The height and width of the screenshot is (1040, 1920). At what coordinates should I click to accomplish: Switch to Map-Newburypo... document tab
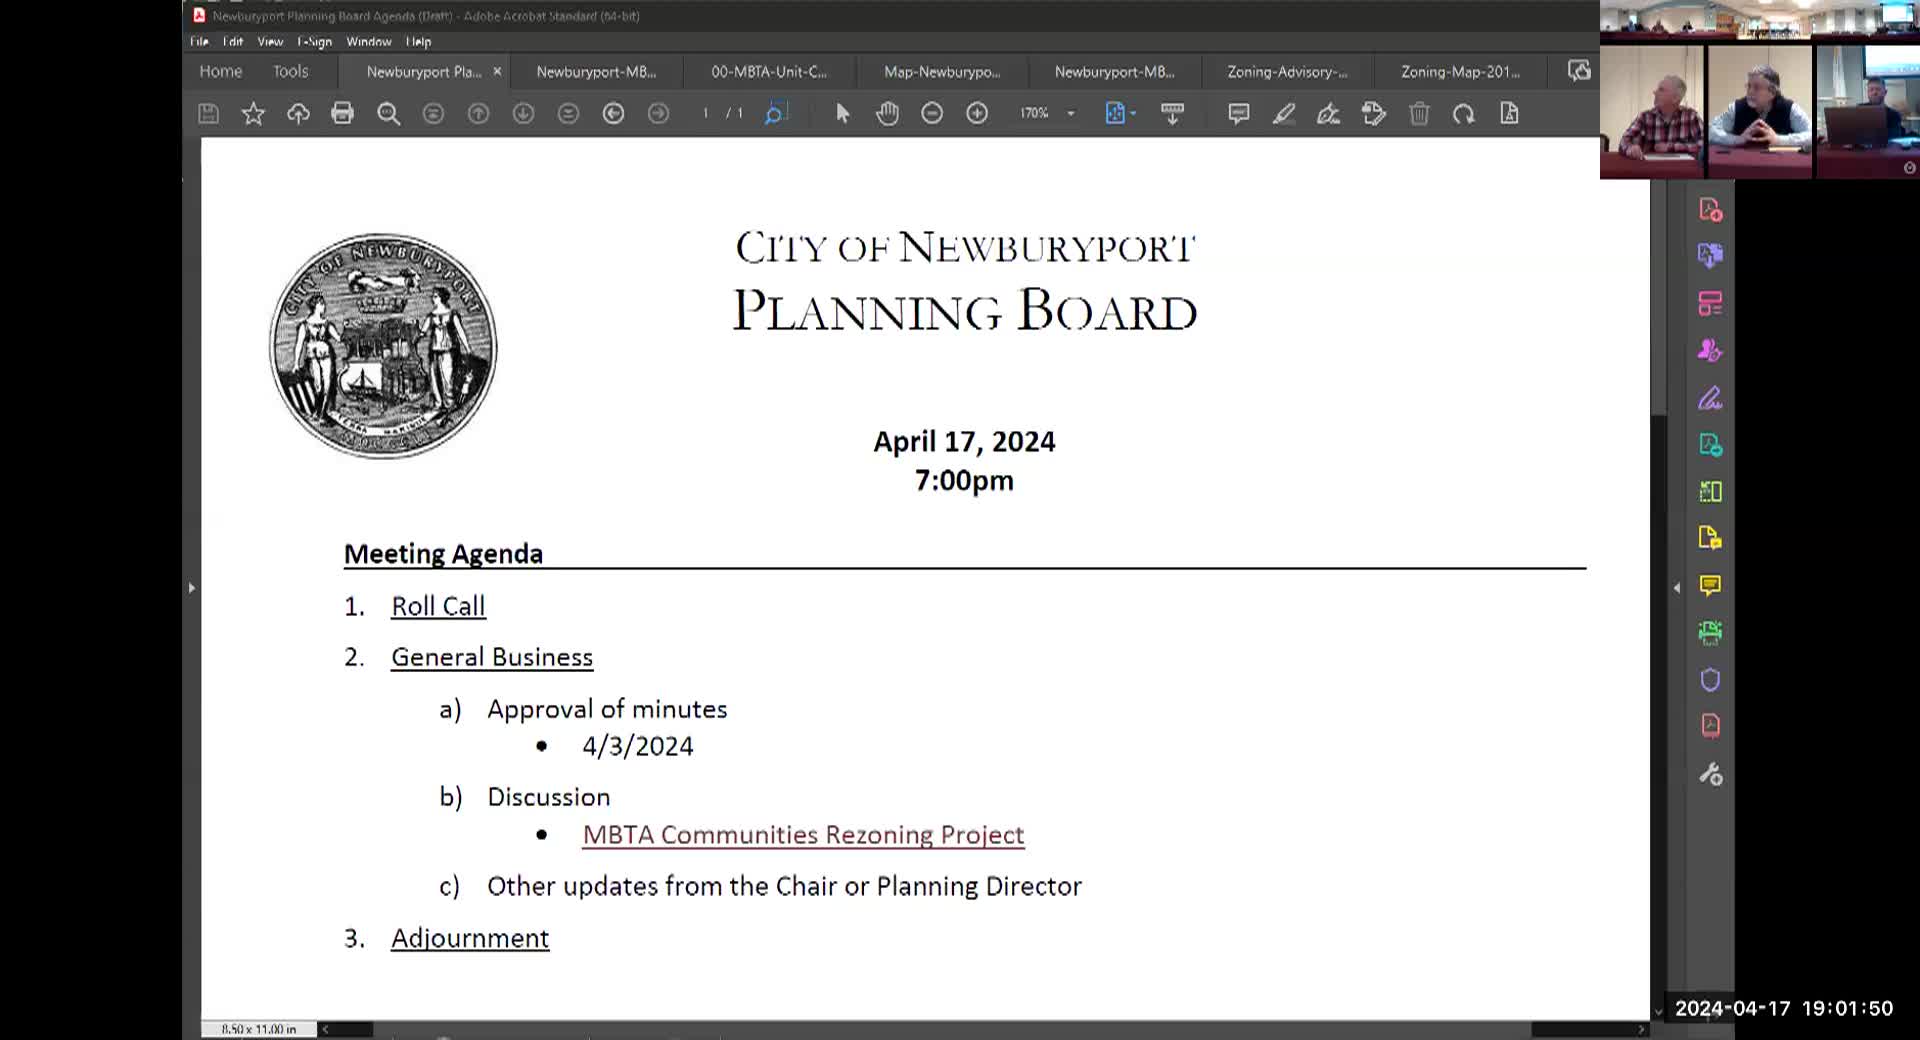(x=942, y=72)
